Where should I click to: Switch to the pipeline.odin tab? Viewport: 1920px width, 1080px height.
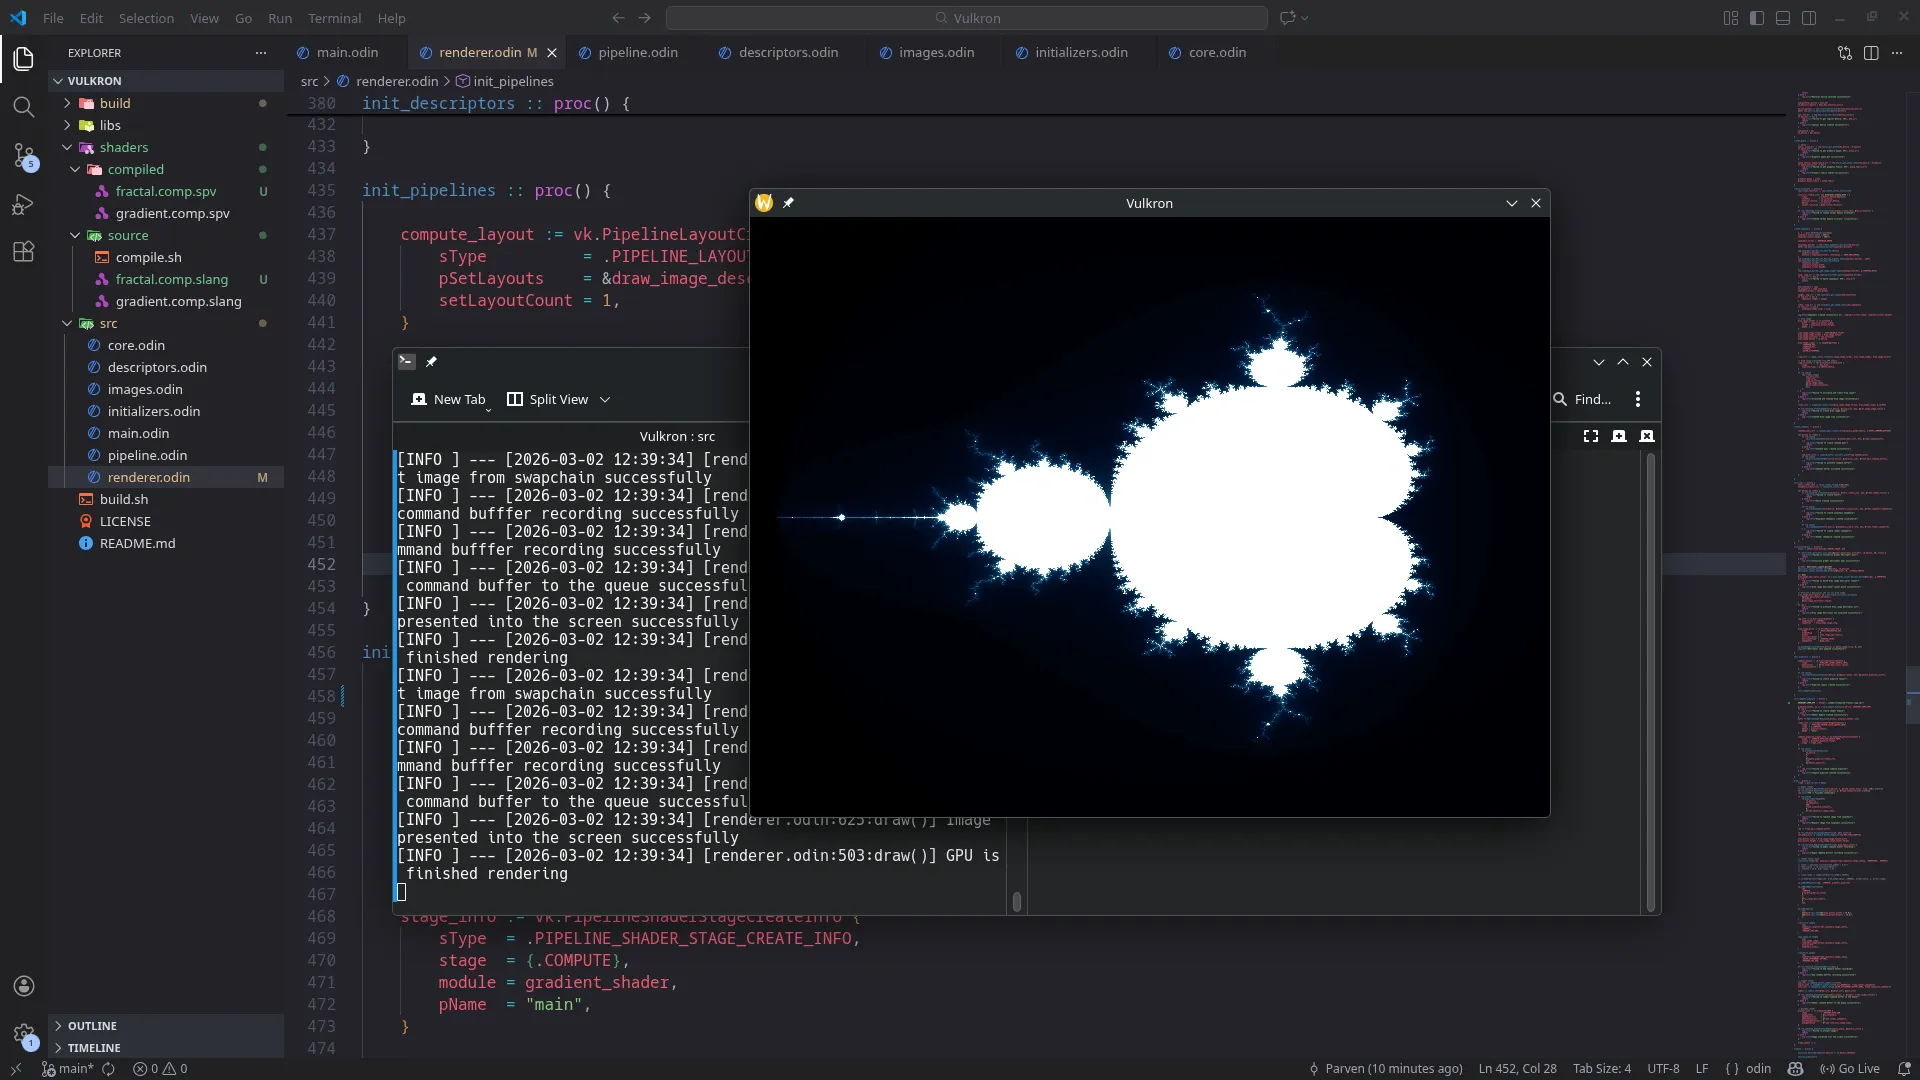pyautogui.click(x=637, y=52)
